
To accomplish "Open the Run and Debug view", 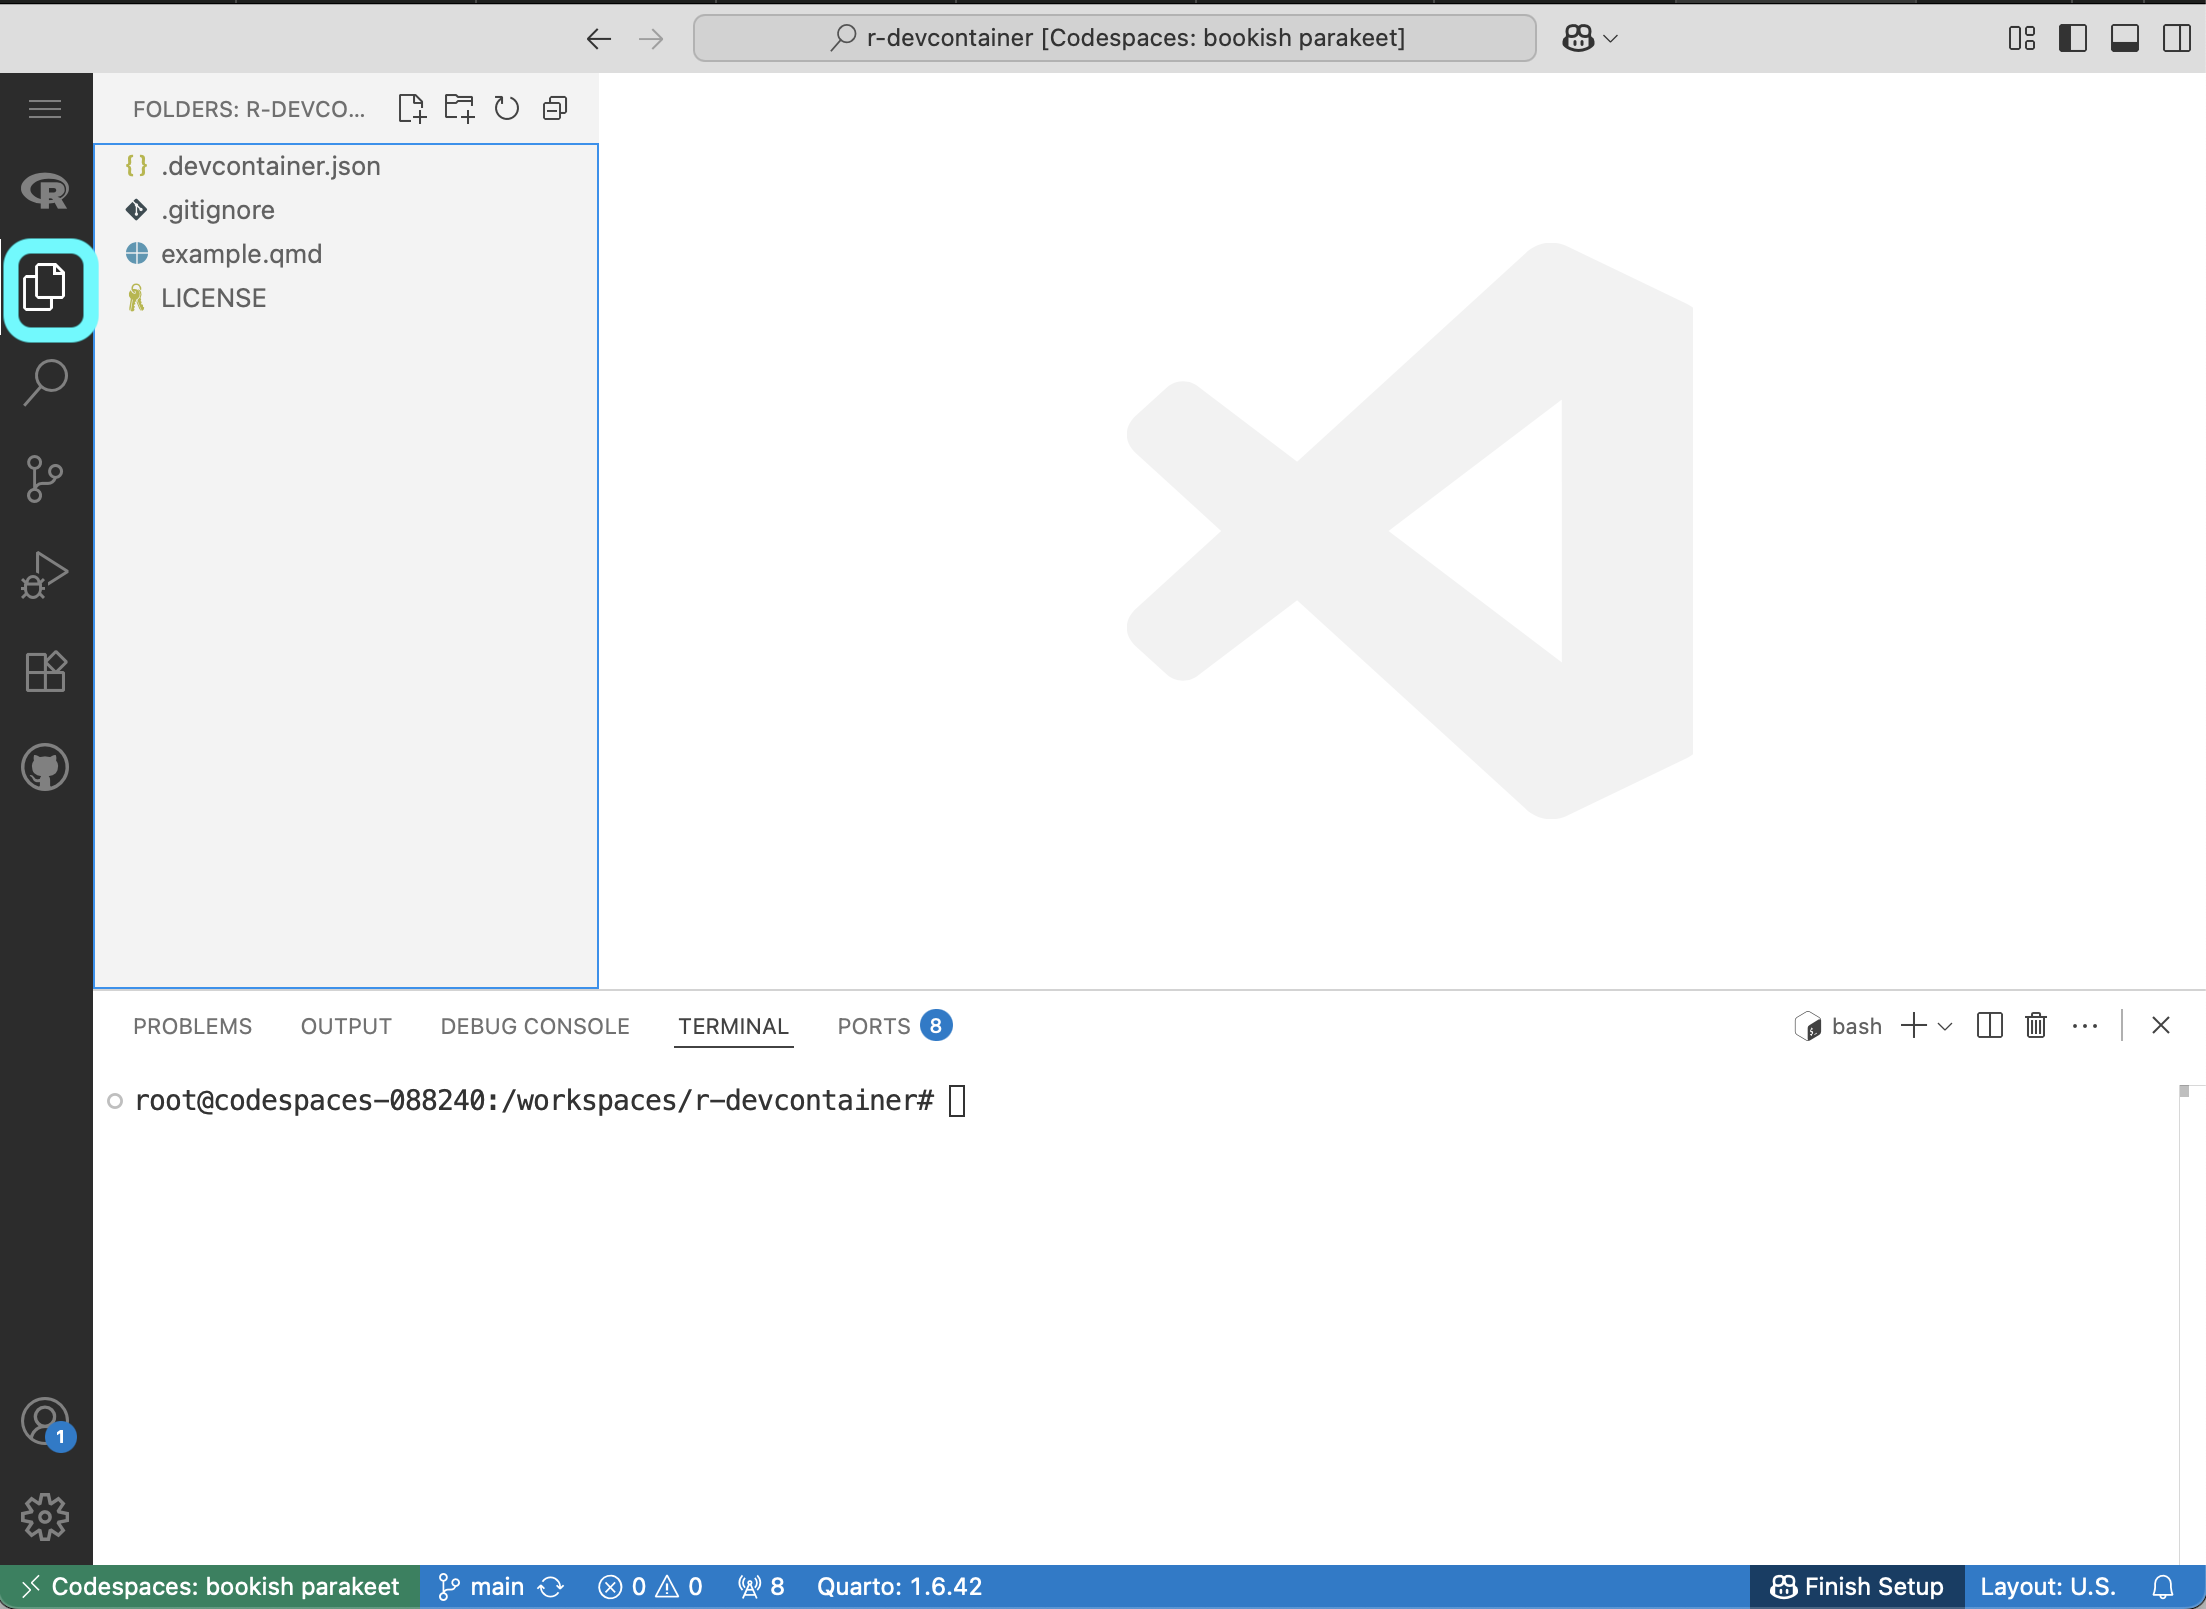I will click(x=45, y=575).
